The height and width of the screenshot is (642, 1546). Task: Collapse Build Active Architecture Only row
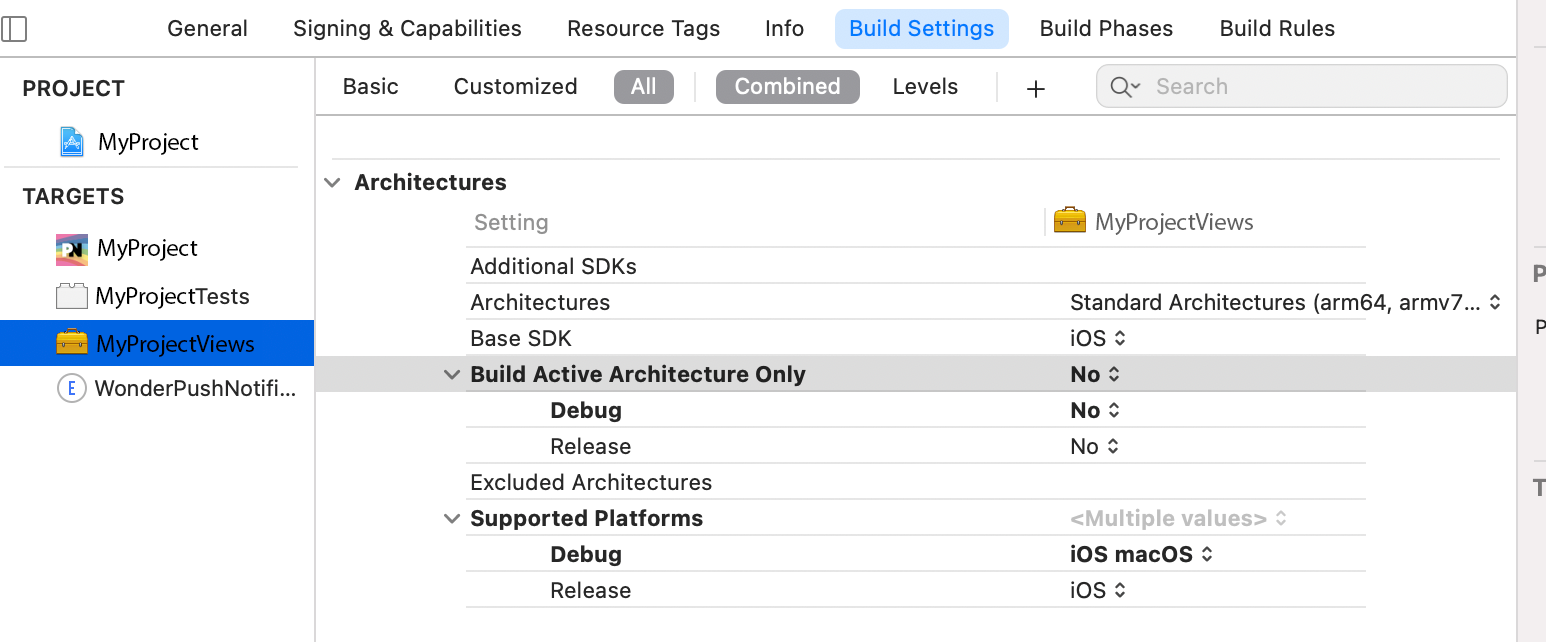[x=452, y=375]
